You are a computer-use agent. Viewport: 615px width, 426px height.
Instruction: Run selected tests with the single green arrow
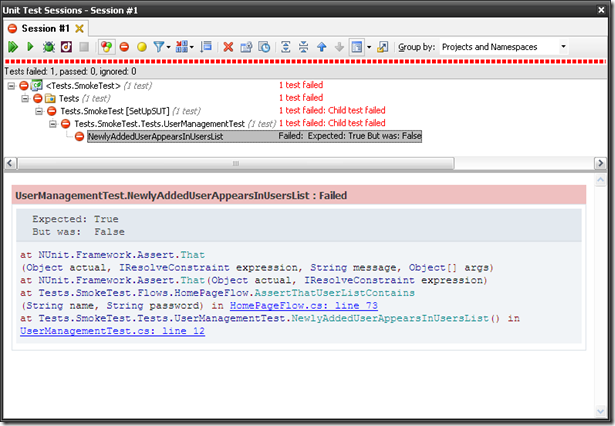point(30,47)
